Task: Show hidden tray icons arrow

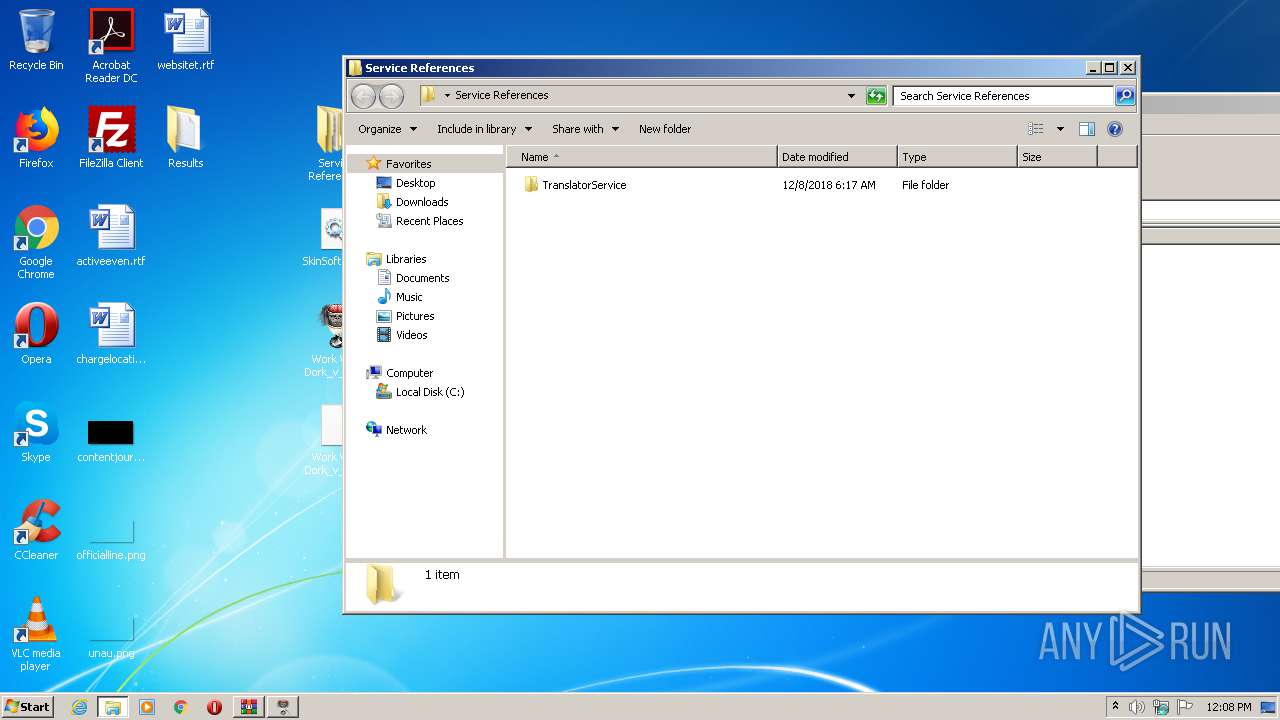Action: [x=1115, y=707]
